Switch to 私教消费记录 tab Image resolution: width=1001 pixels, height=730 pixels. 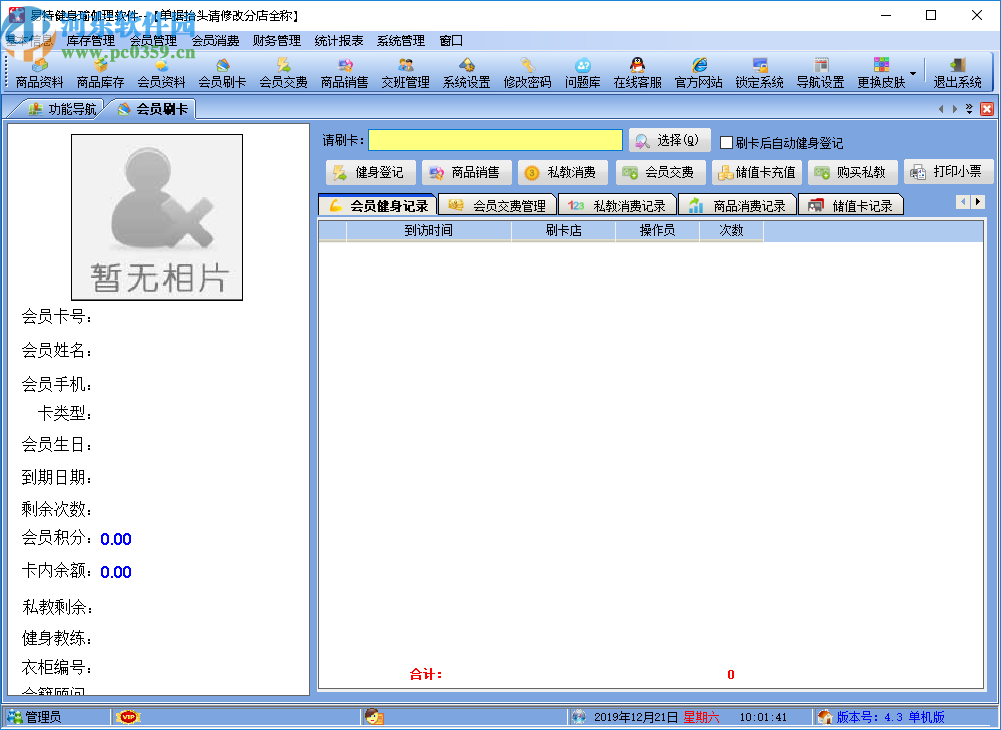point(617,206)
